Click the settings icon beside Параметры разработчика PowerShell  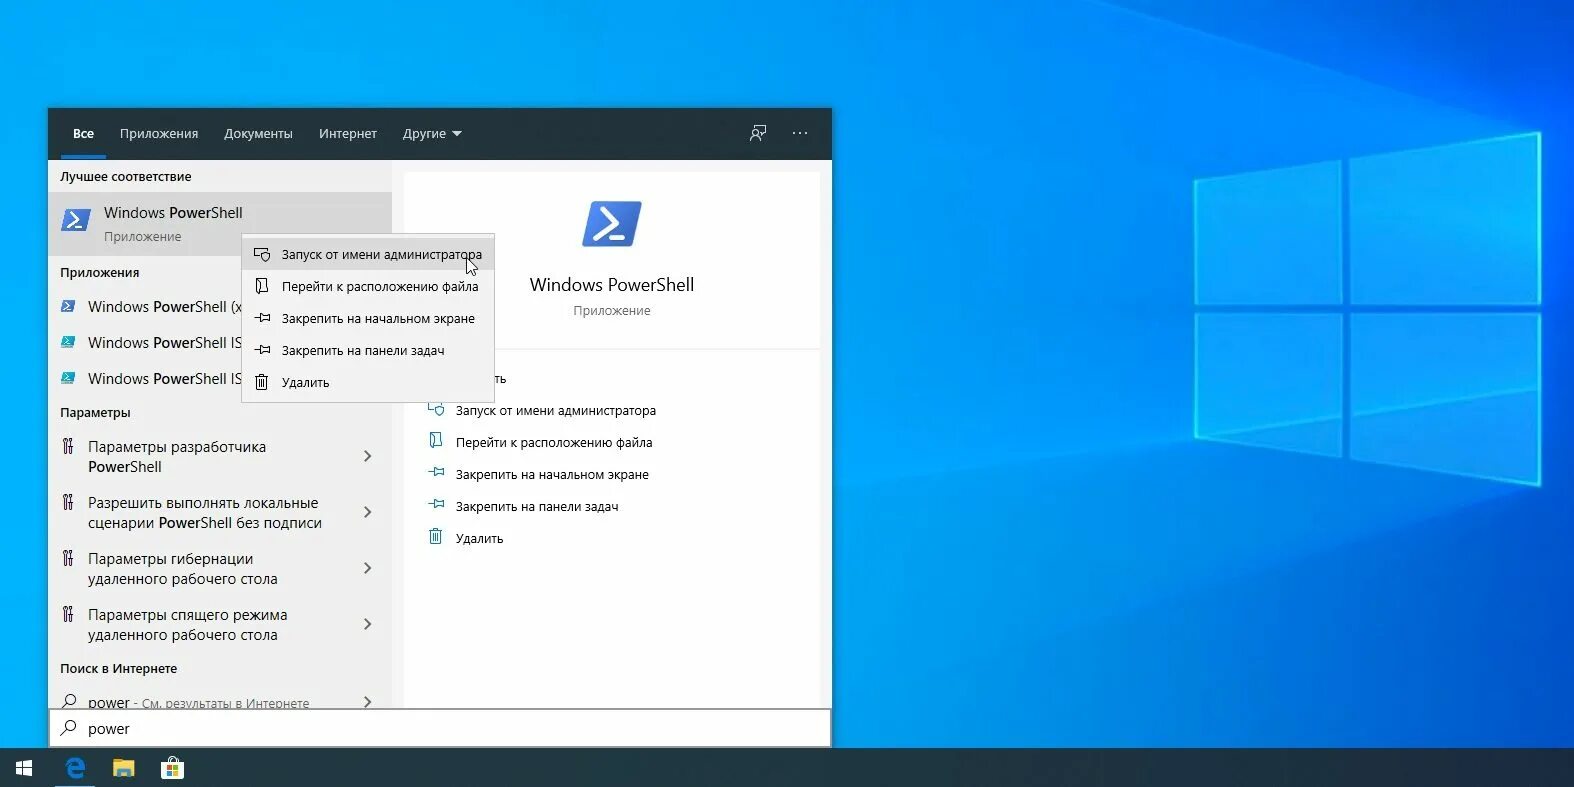coord(68,446)
